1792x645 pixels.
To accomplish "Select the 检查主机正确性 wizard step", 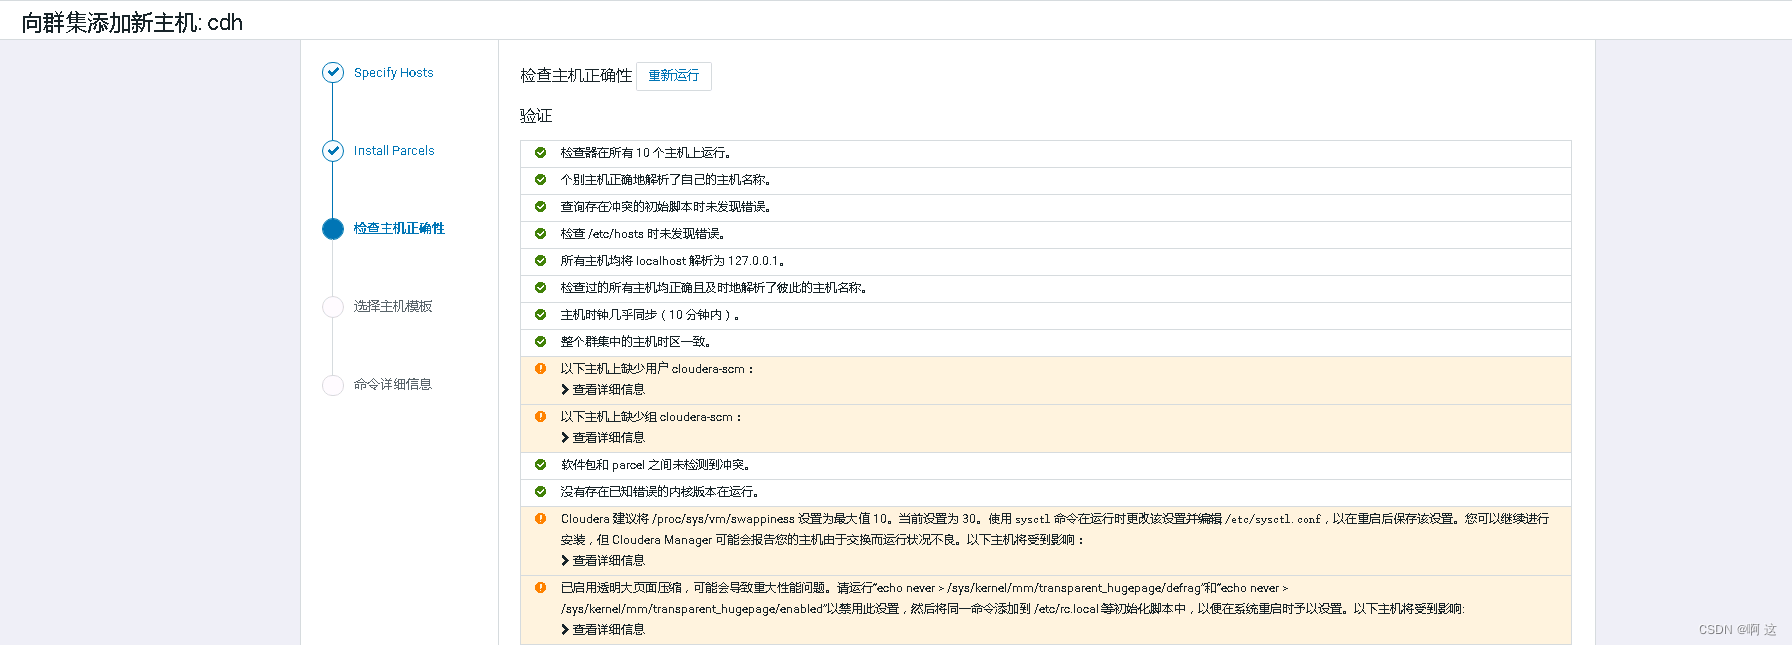I will click(399, 229).
